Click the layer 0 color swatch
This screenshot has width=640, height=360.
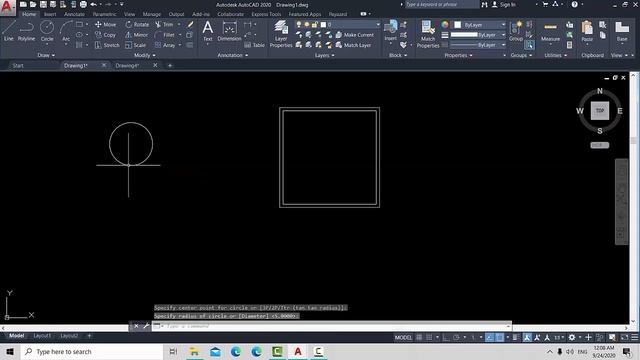[323, 24]
